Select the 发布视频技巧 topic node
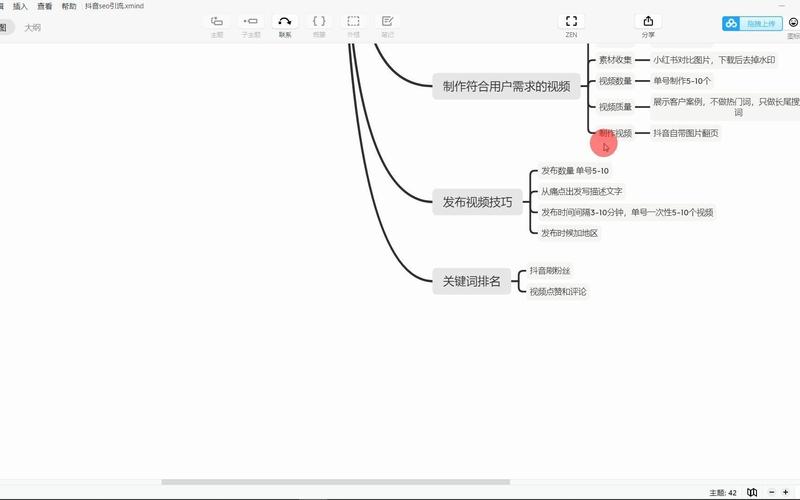 coord(477,202)
